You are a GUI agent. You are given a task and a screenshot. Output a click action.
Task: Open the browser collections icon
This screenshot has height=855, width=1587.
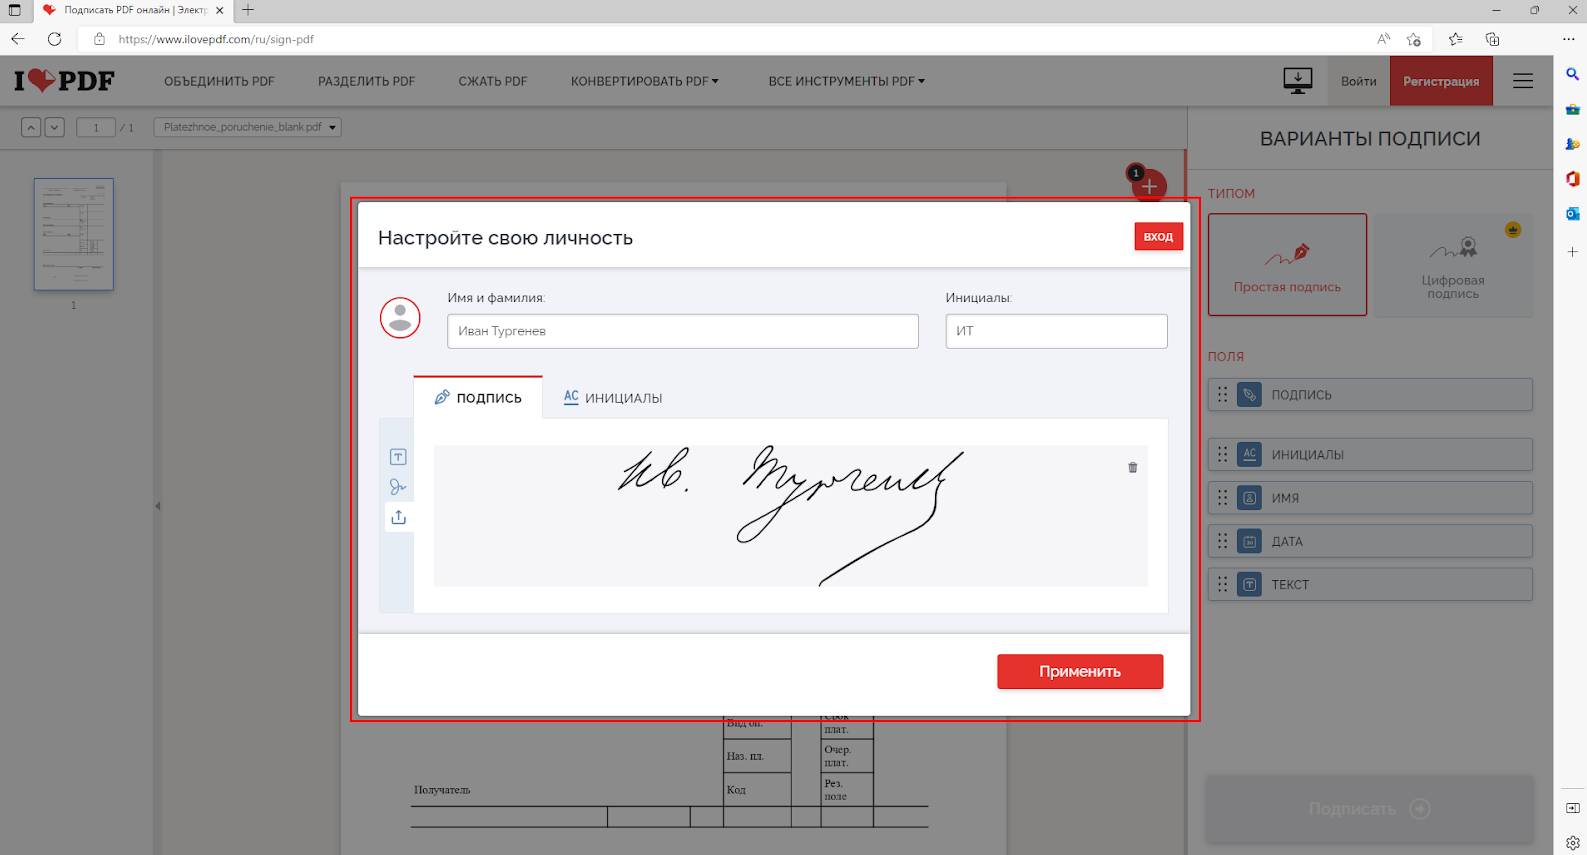coord(1492,39)
